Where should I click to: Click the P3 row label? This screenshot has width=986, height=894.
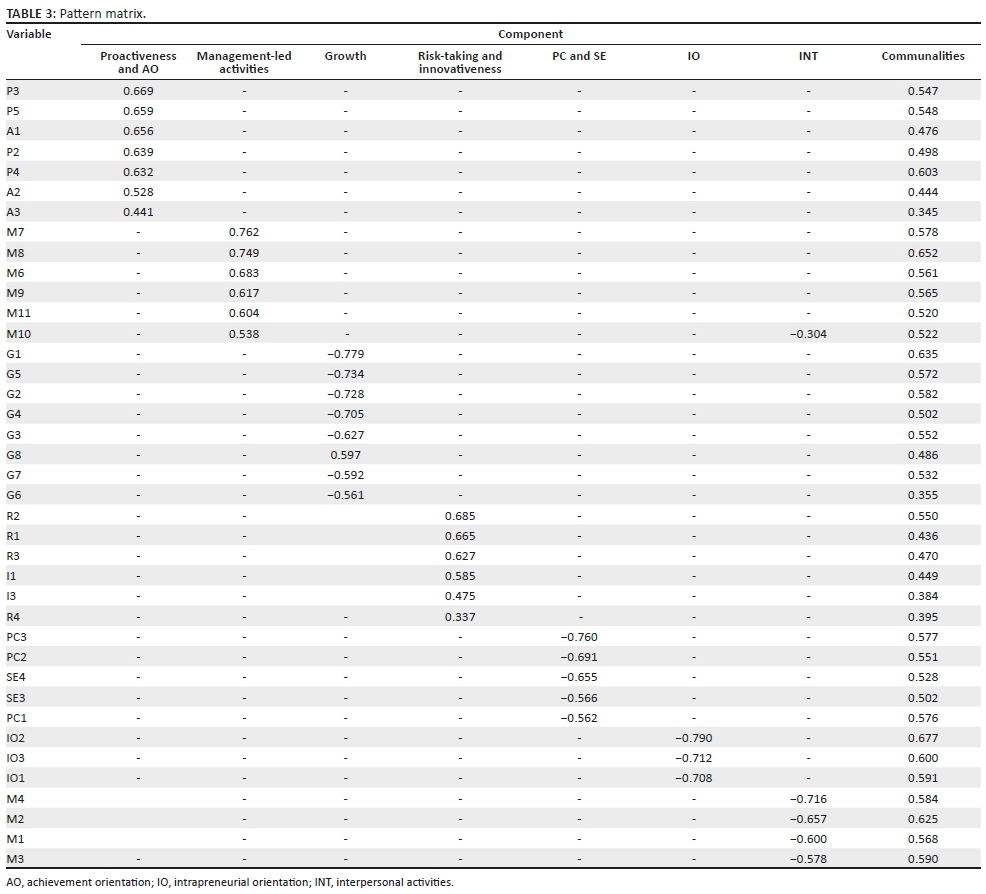(13, 91)
